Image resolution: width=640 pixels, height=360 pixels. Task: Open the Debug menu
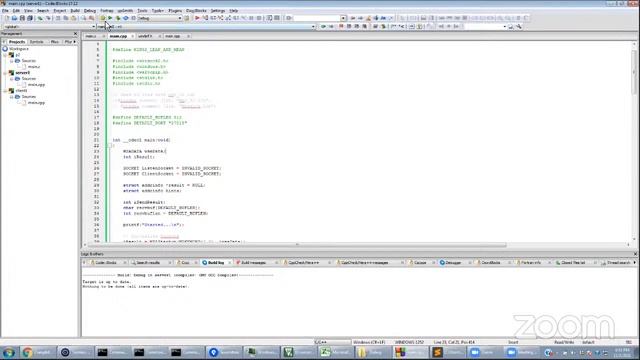click(90, 11)
